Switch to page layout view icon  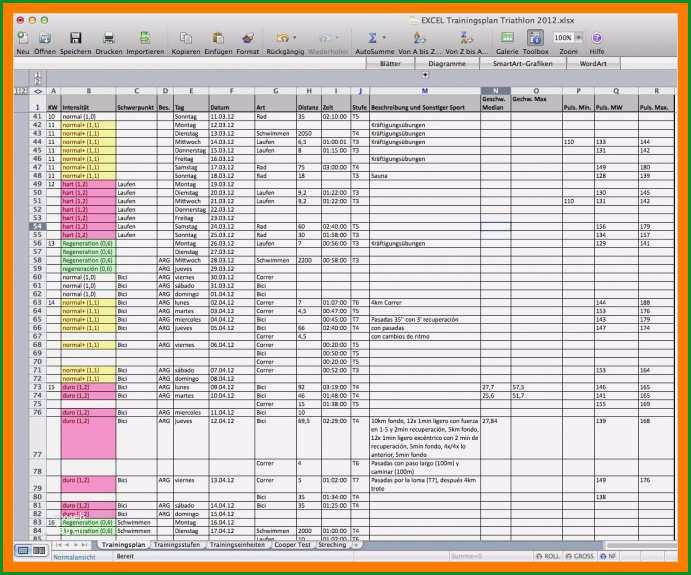tap(39, 550)
